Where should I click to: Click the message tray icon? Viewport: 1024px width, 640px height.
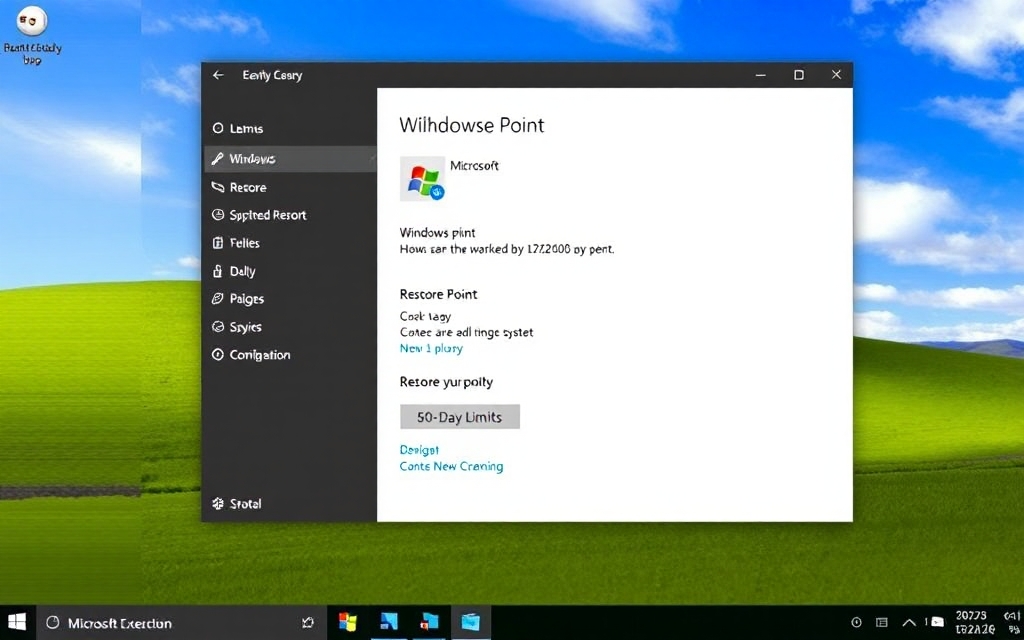click(937, 622)
